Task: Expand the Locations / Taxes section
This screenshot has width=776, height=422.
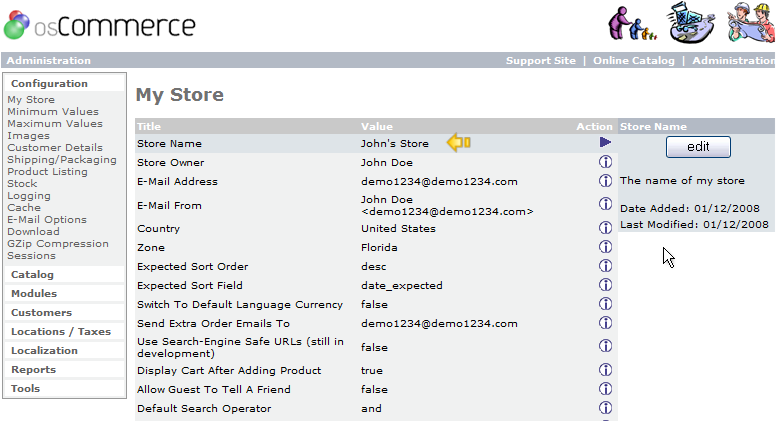Action: pos(61,332)
